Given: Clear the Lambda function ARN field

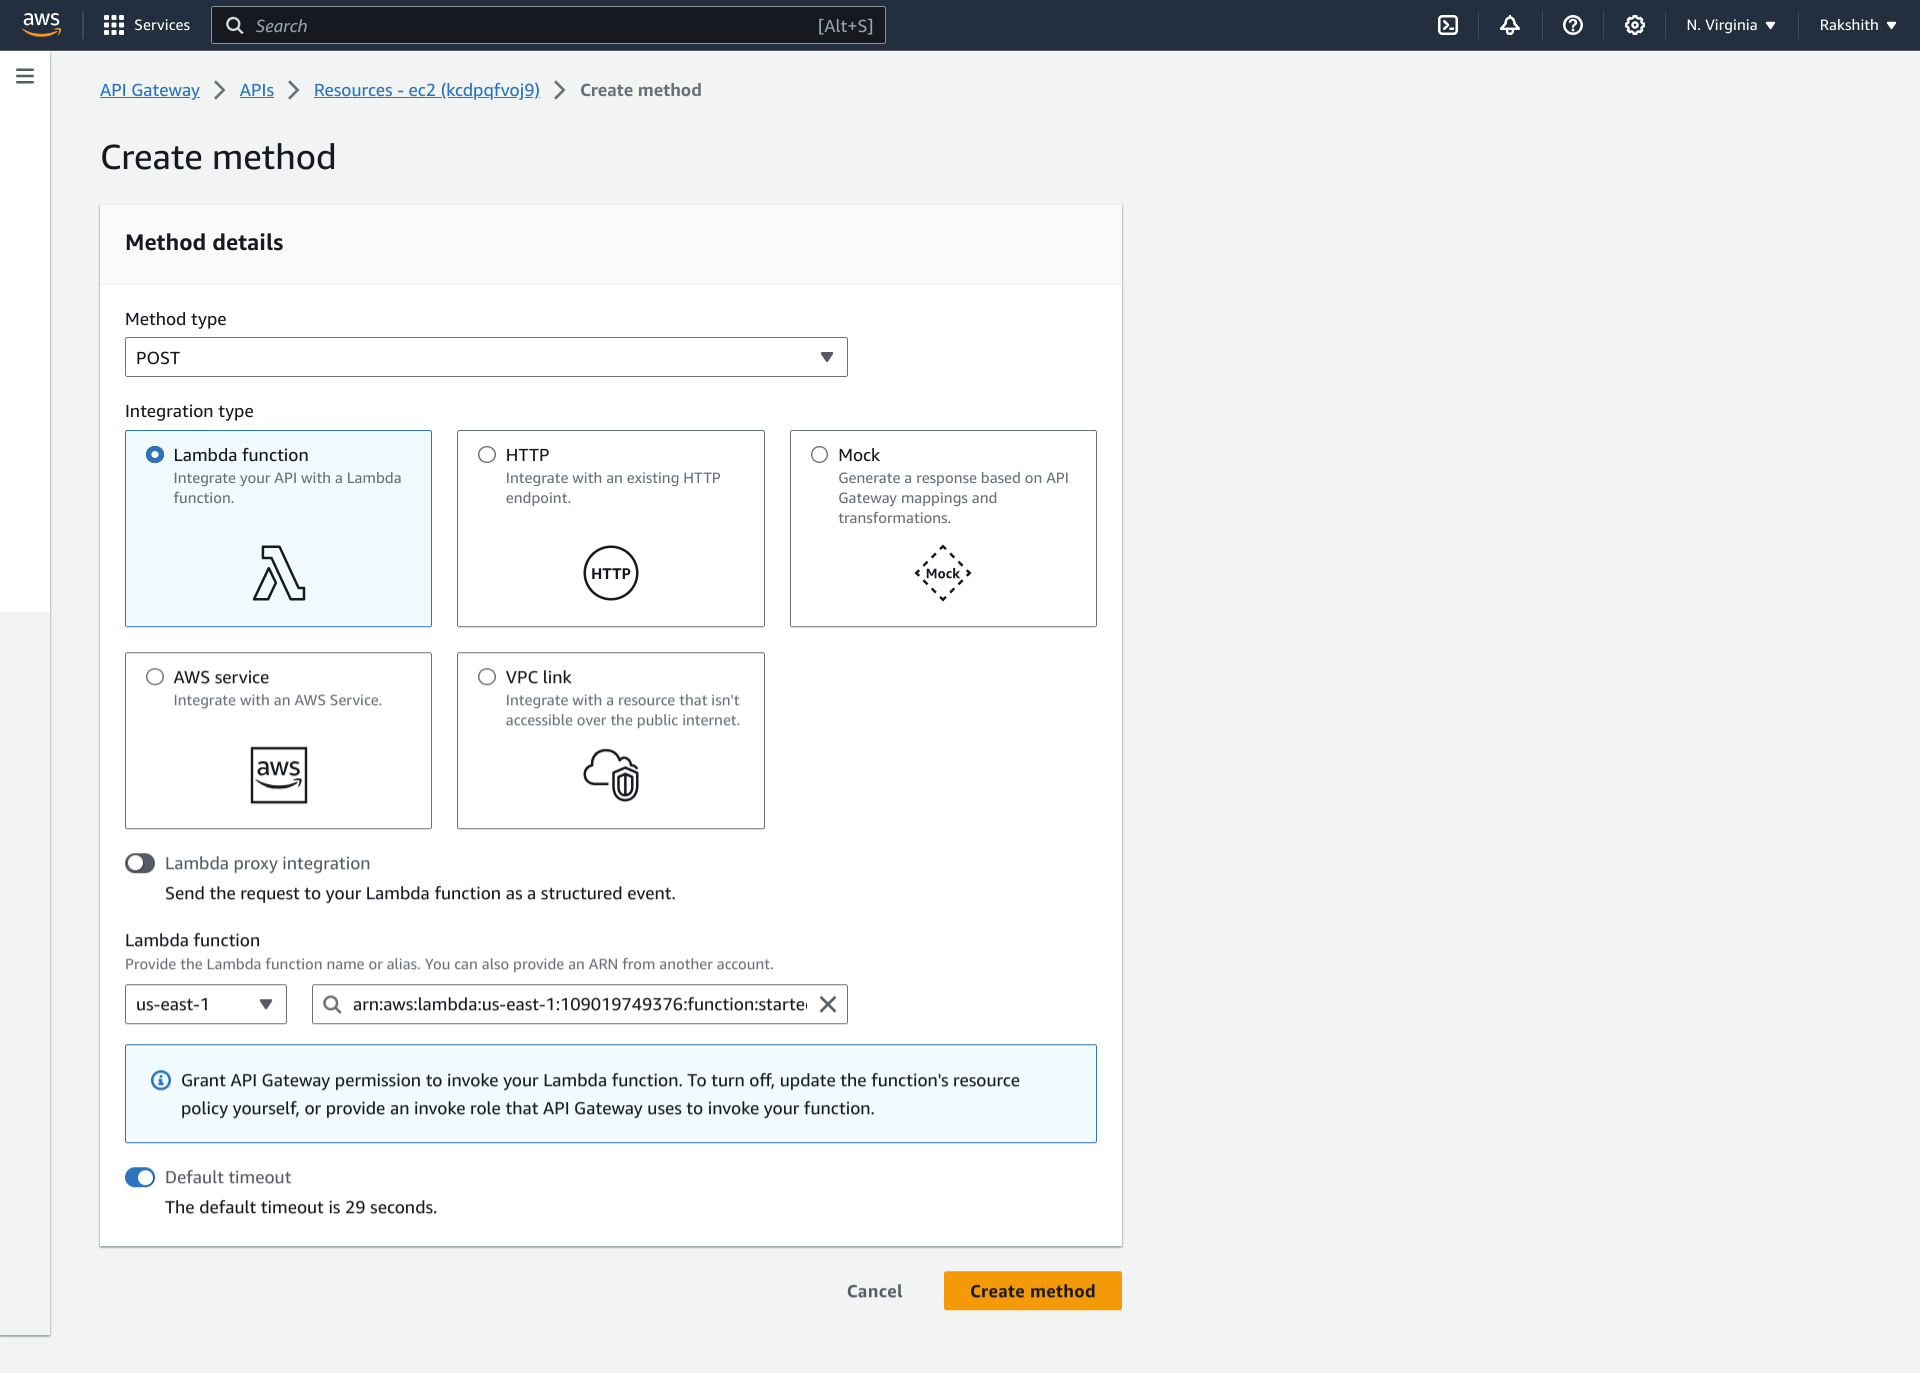Looking at the screenshot, I should [x=828, y=1004].
